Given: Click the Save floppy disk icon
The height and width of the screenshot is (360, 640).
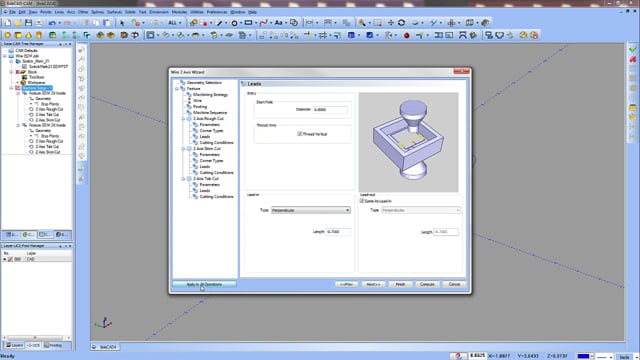Looking at the screenshot, I should 28,23.
